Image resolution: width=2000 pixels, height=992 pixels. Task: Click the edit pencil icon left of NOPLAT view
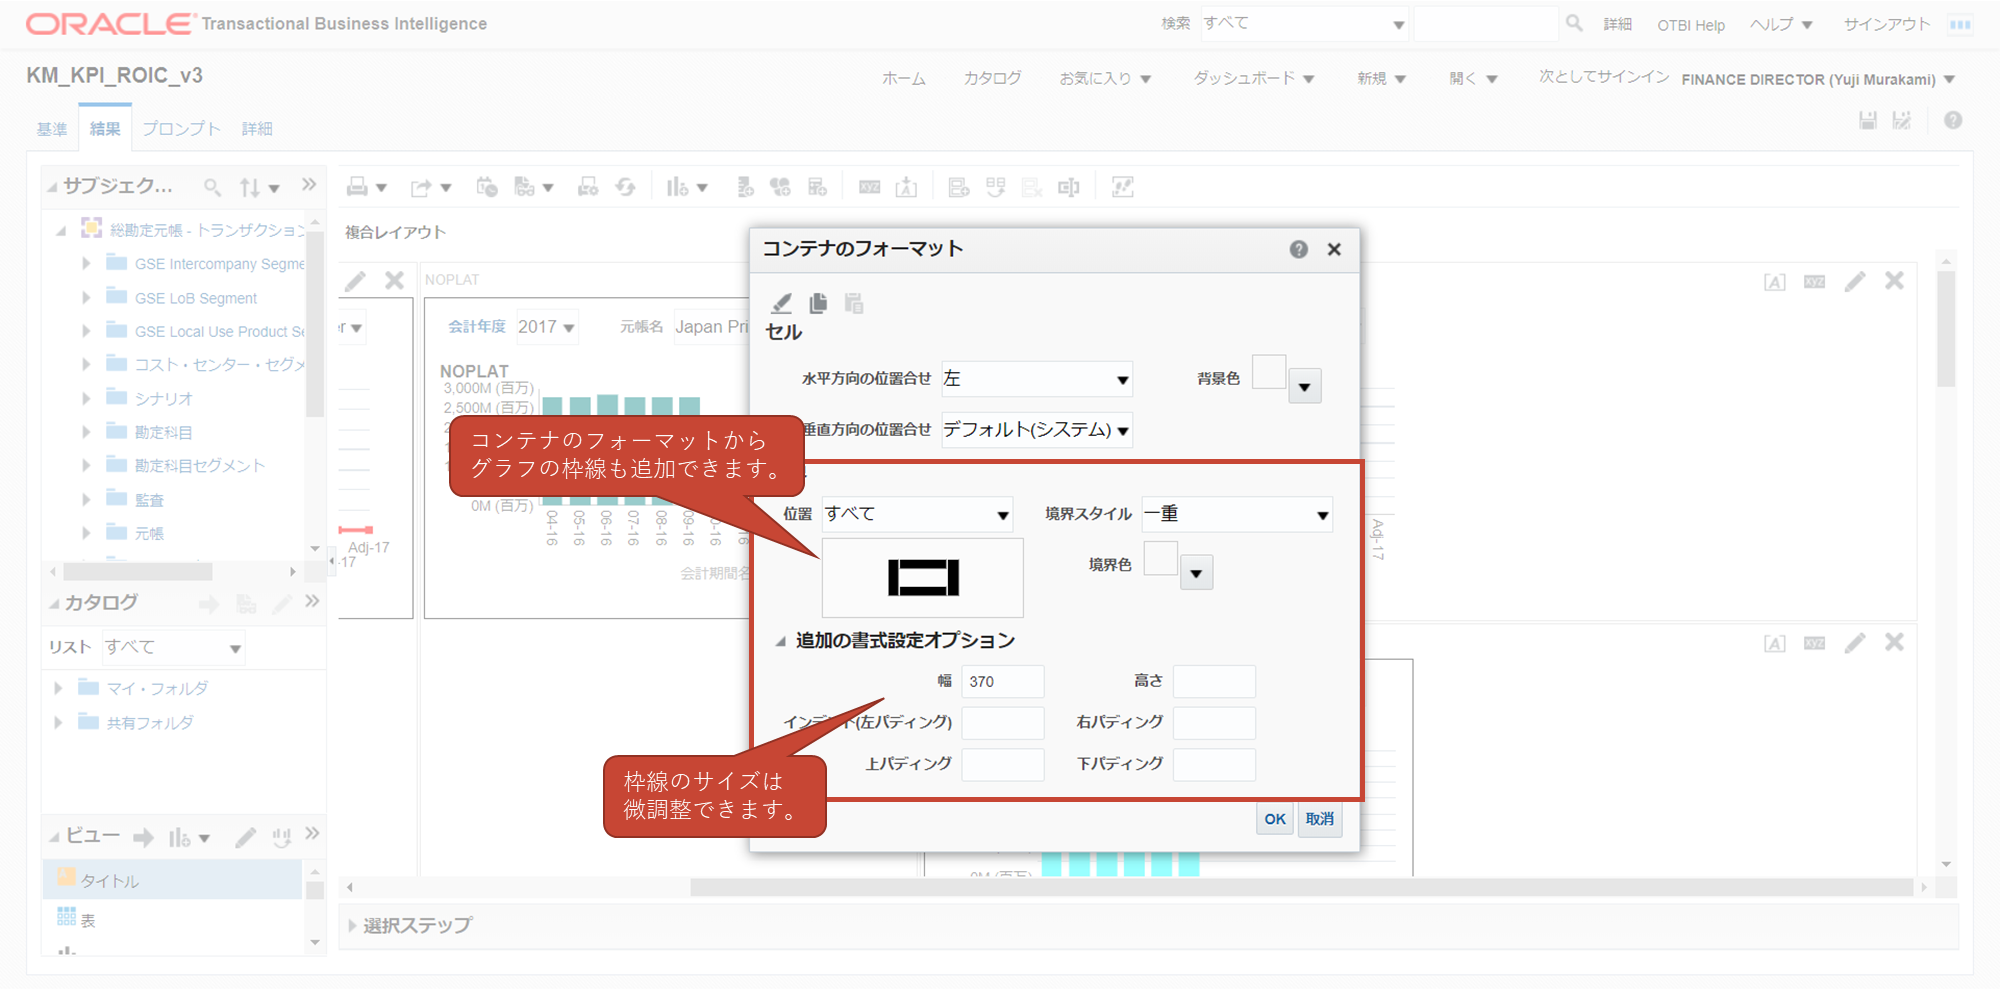pos(355,281)
